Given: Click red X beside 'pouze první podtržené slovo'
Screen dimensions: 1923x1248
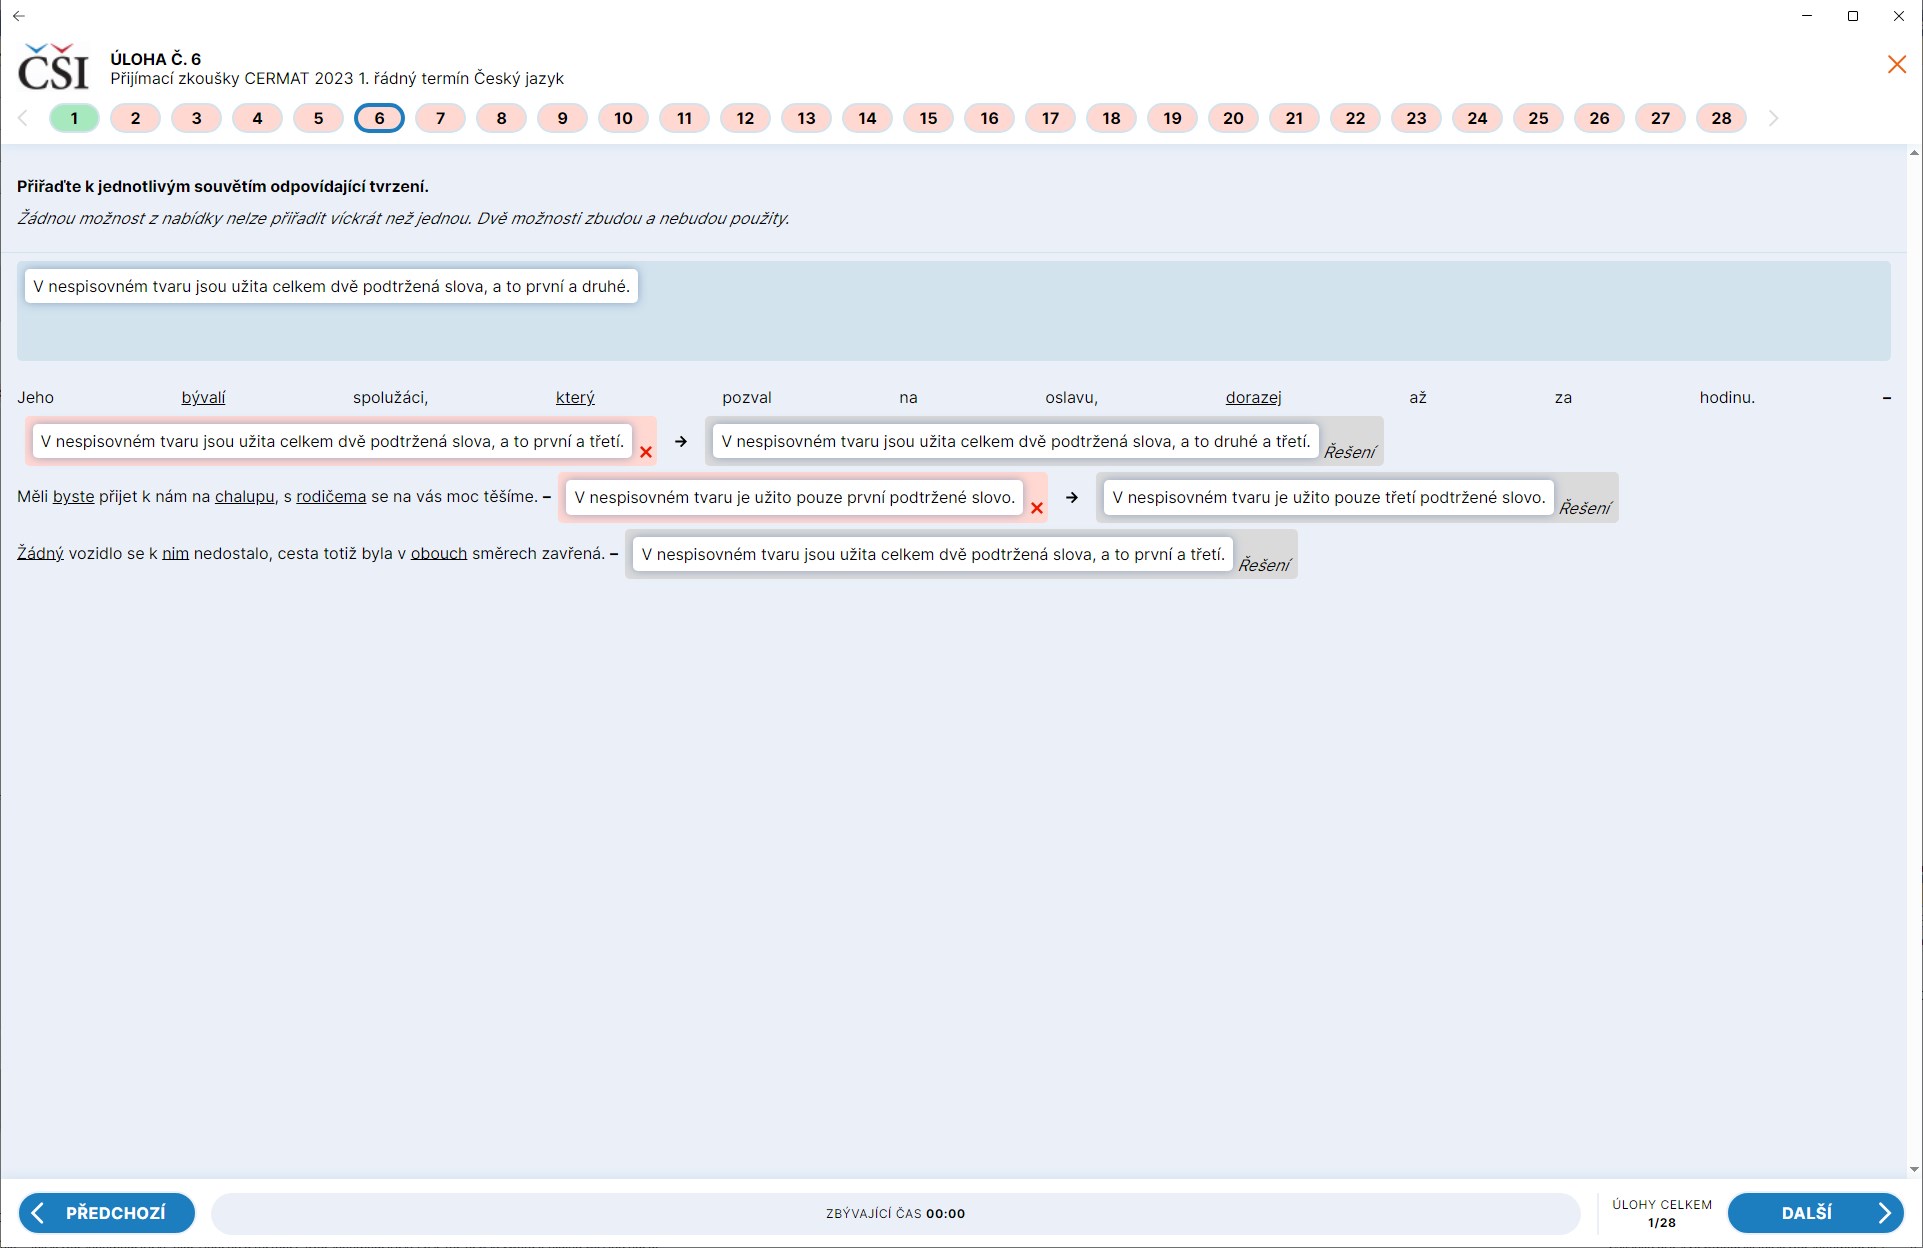Looking at the screenshot, I should [1037, 508].
